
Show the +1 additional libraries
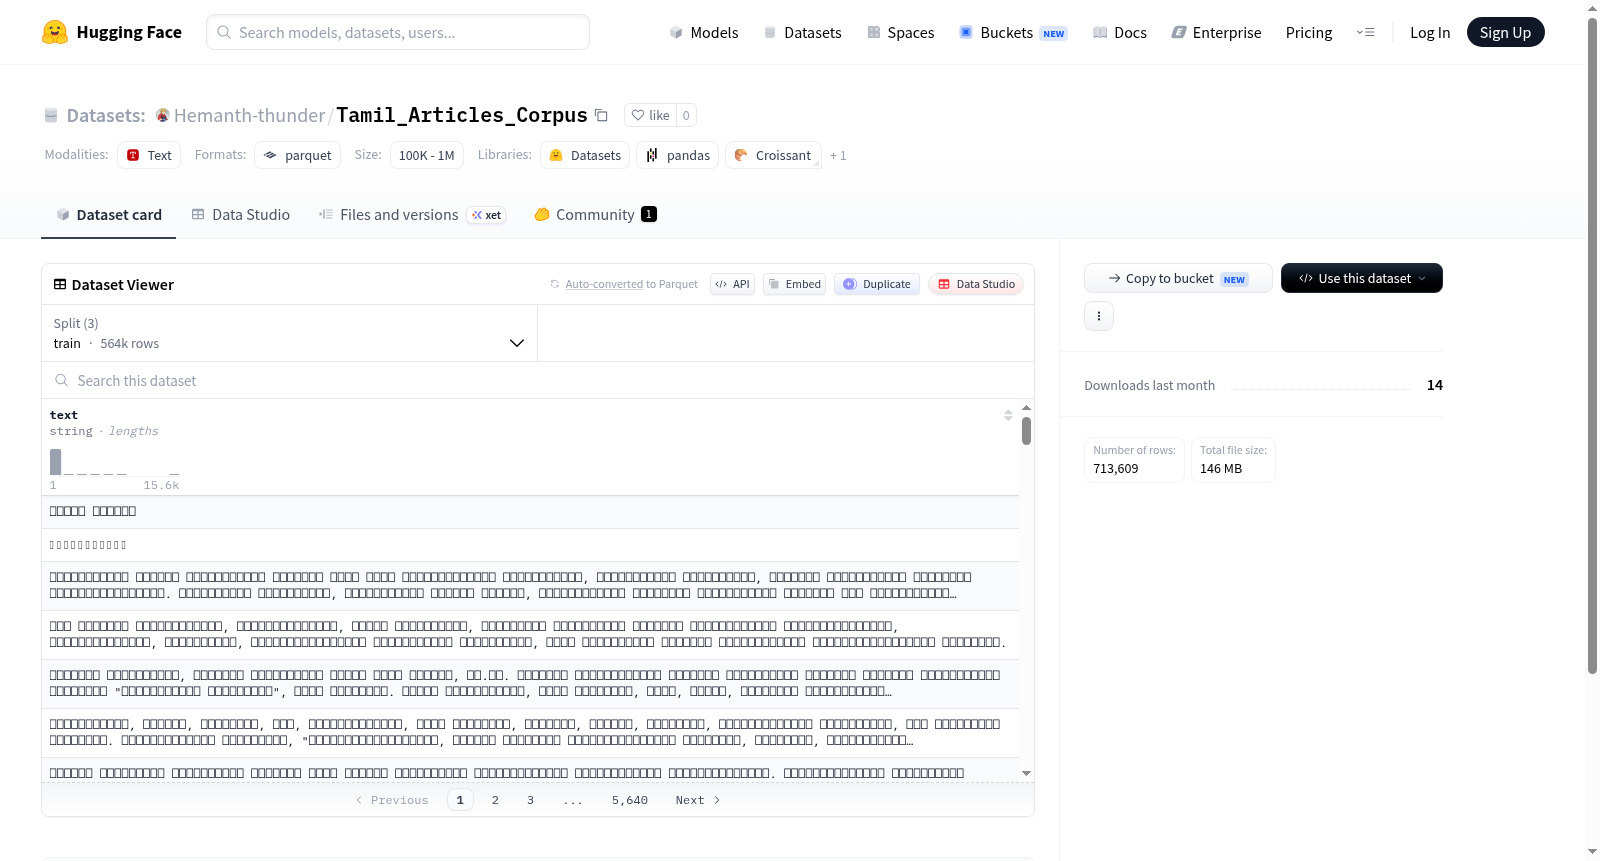coord(838,155)
